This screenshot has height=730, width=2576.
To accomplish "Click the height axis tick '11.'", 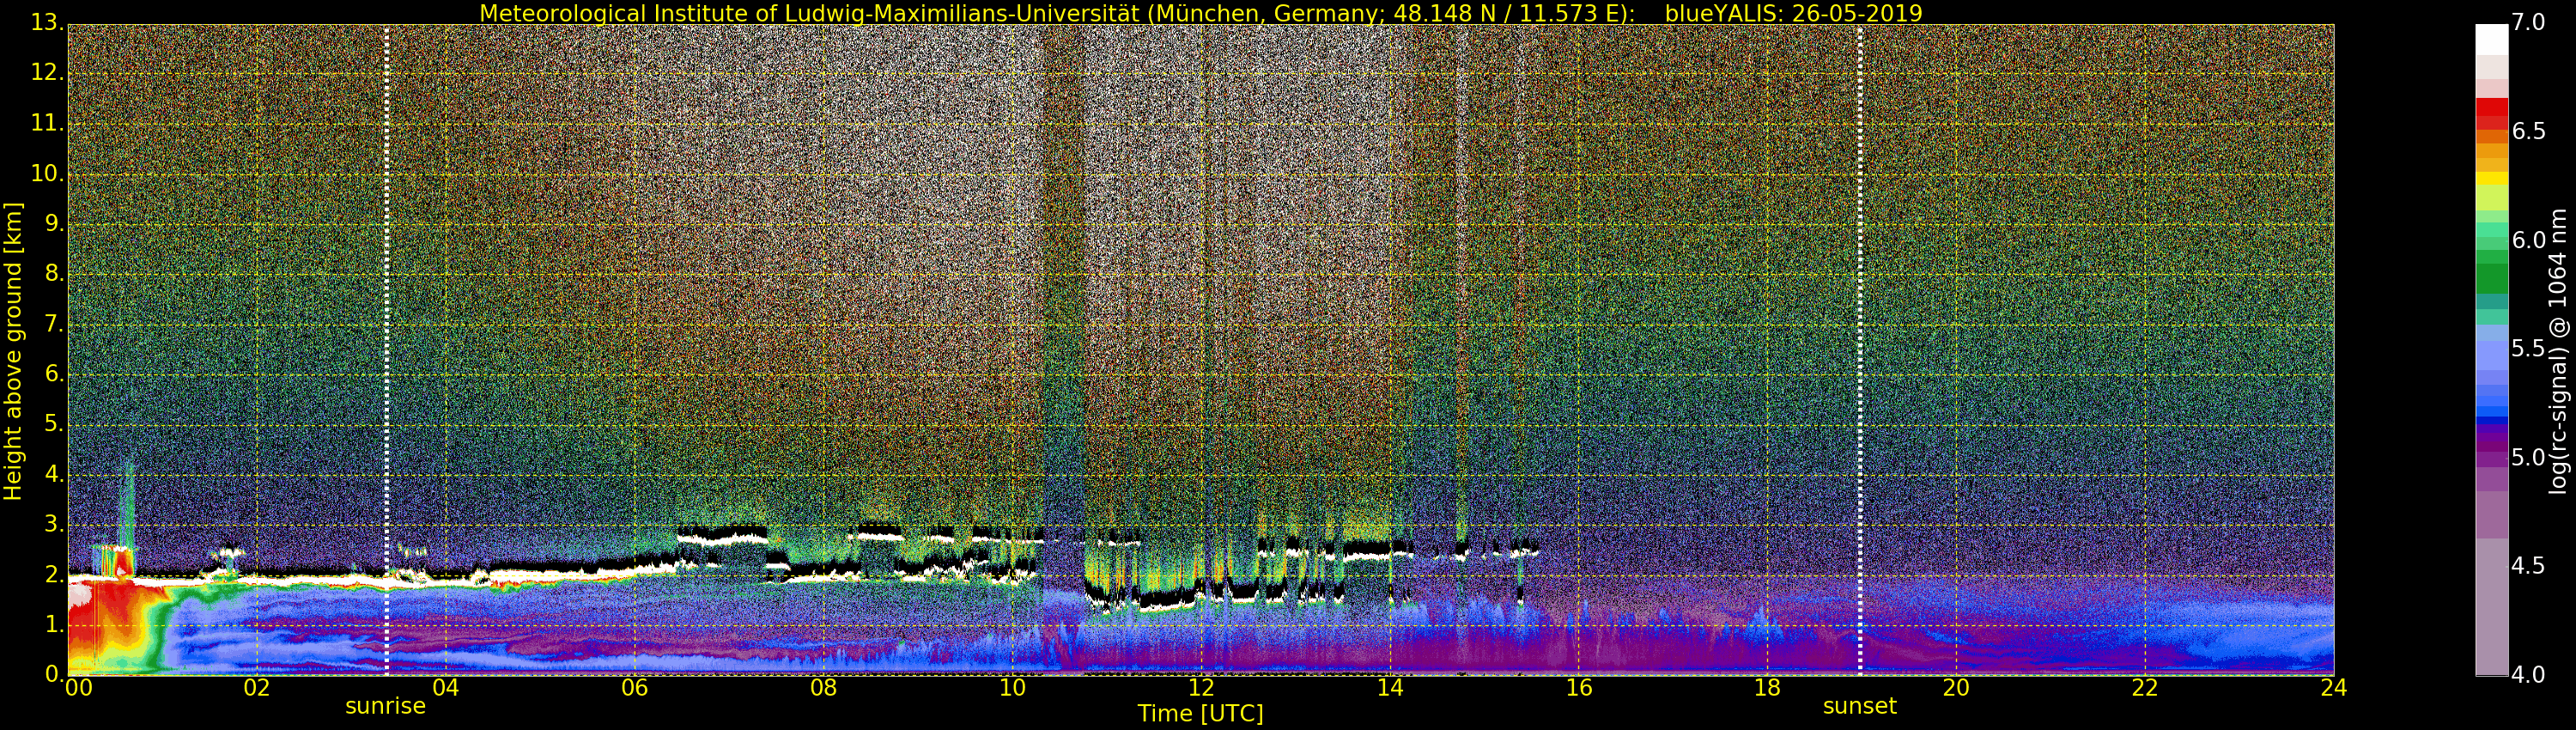I will [x=47, y=123].
